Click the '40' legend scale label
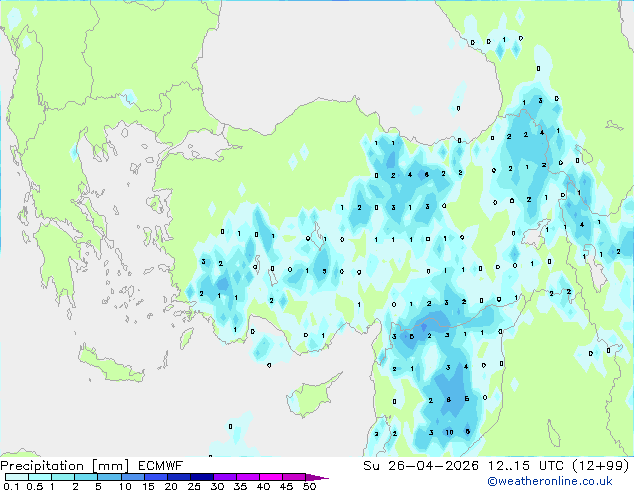 pyautogui.click(x=263, y=486)
